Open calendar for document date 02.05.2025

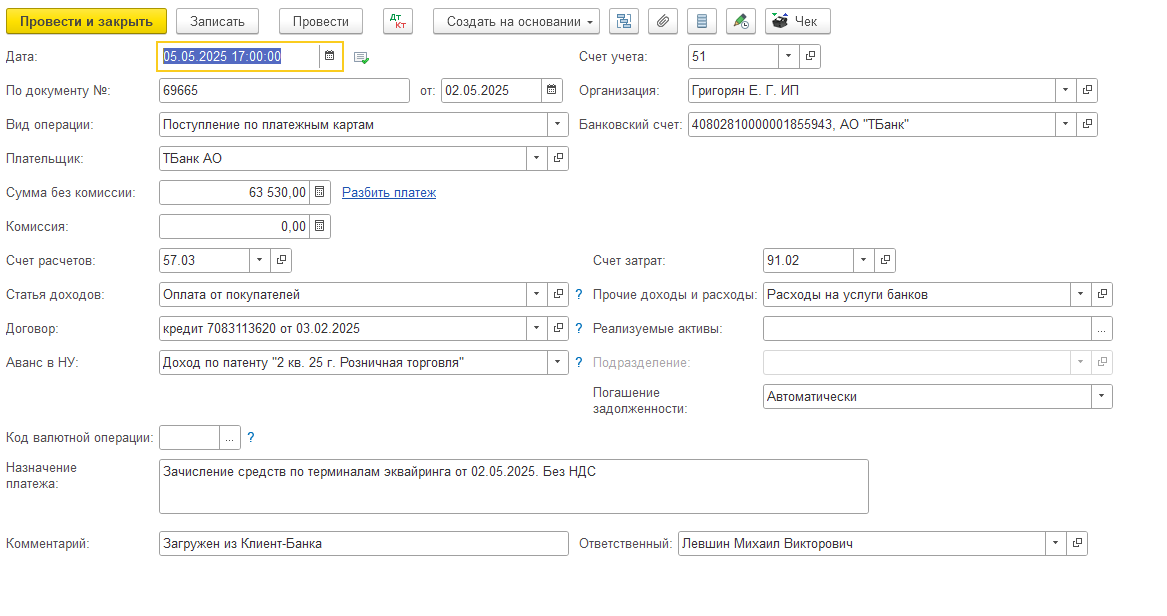(552, 91)
